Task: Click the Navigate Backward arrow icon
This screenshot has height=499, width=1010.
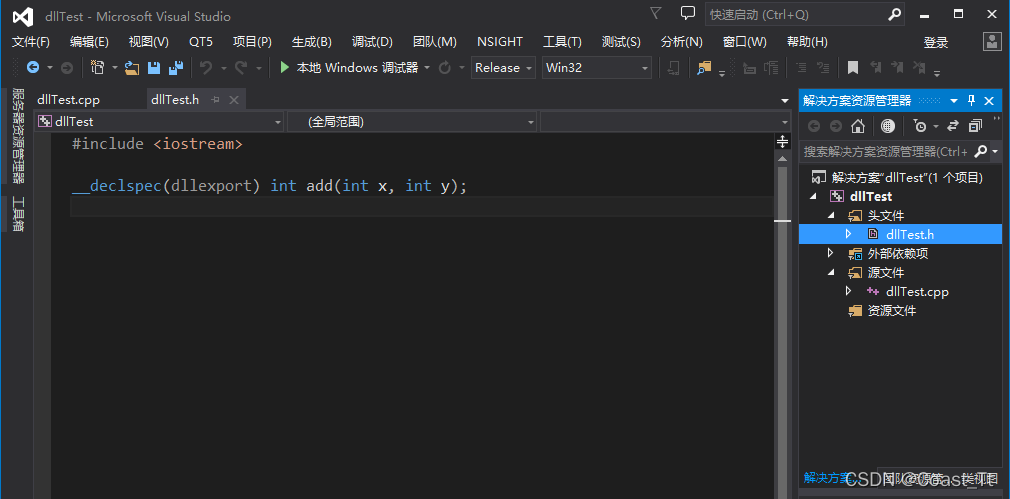Action: pos(32,68)
